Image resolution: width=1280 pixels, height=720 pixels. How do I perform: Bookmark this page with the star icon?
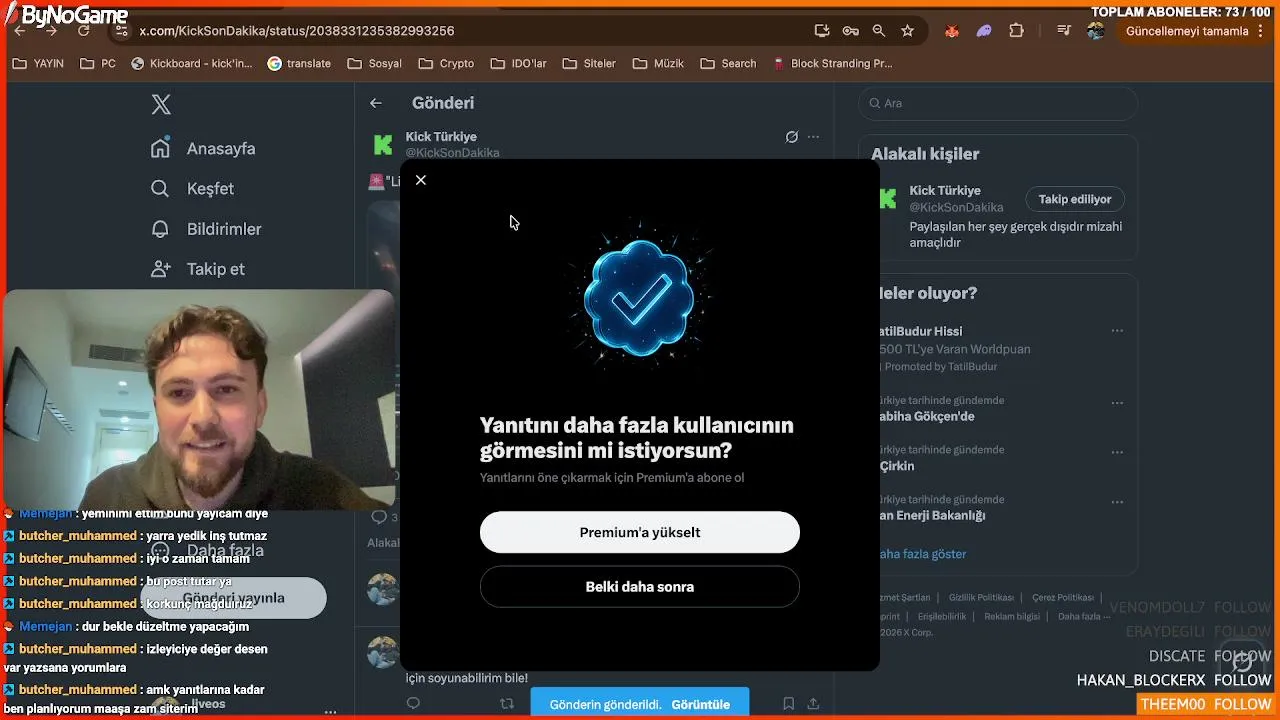click(908, 31)
